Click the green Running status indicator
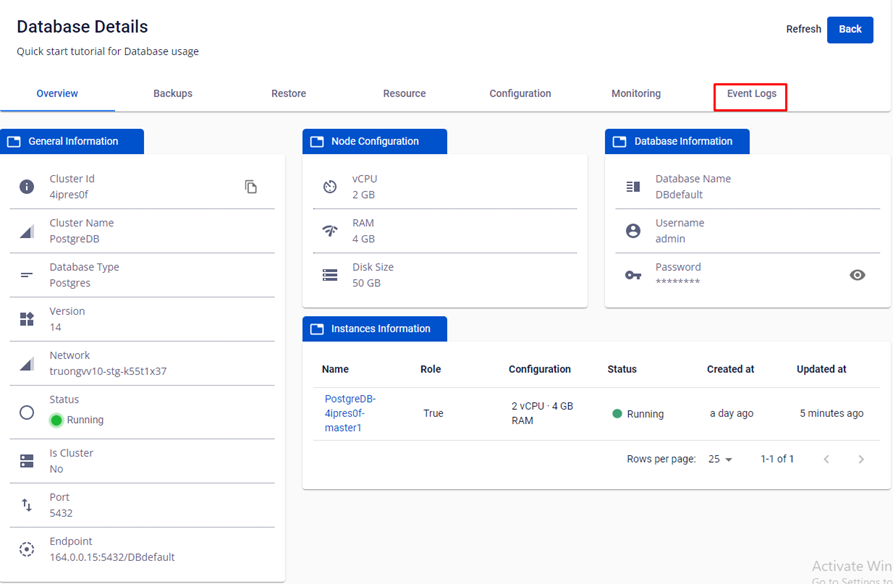The height and width of the screenshot is (584, 893). pyautogui.click(x=56, y=420)
